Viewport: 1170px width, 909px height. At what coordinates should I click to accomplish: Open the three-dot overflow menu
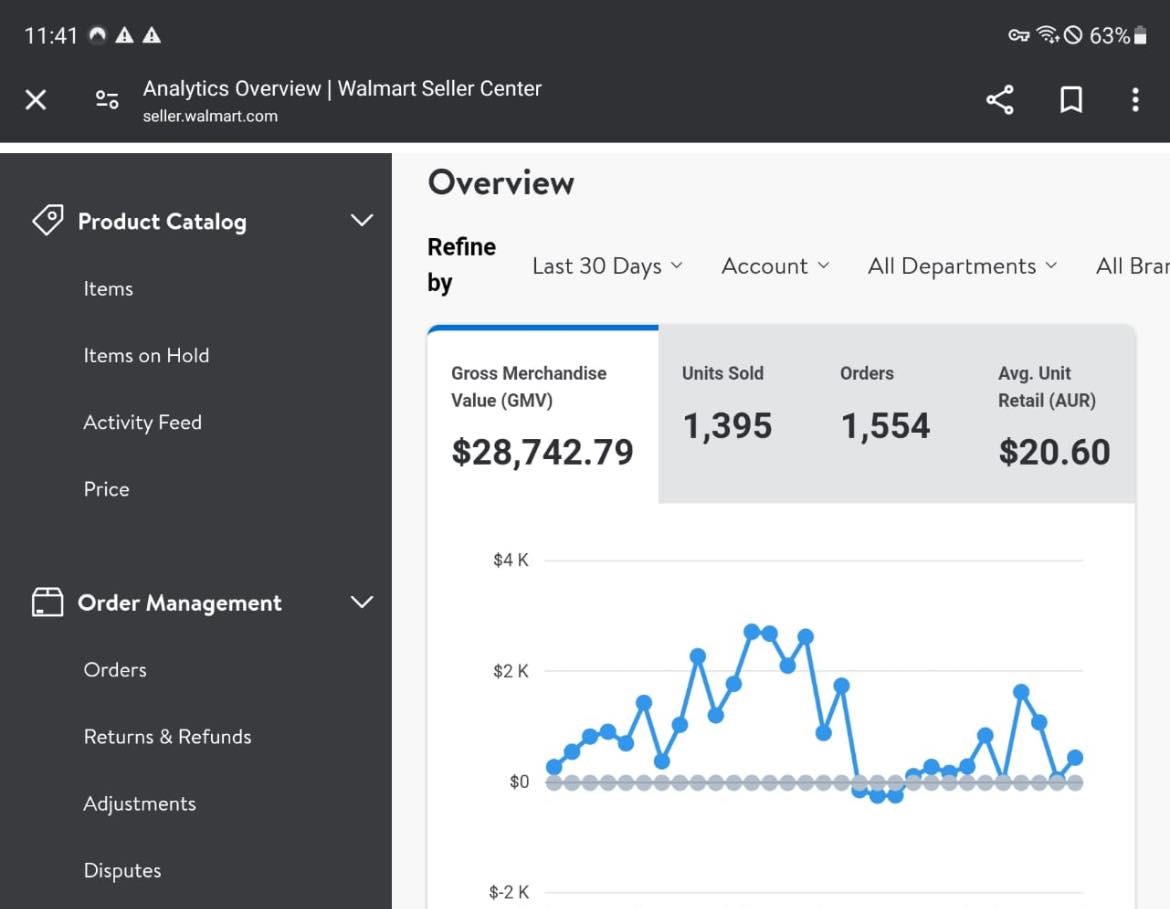point(1135,100)
